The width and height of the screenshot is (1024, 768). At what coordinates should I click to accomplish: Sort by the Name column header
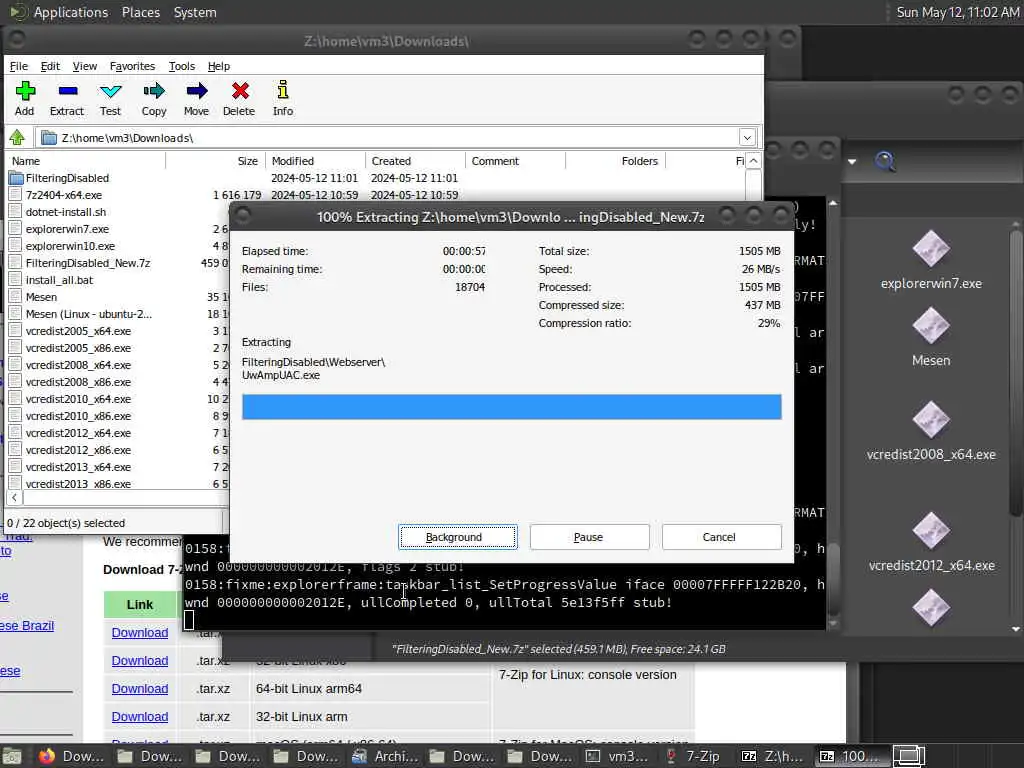[86, 161]
